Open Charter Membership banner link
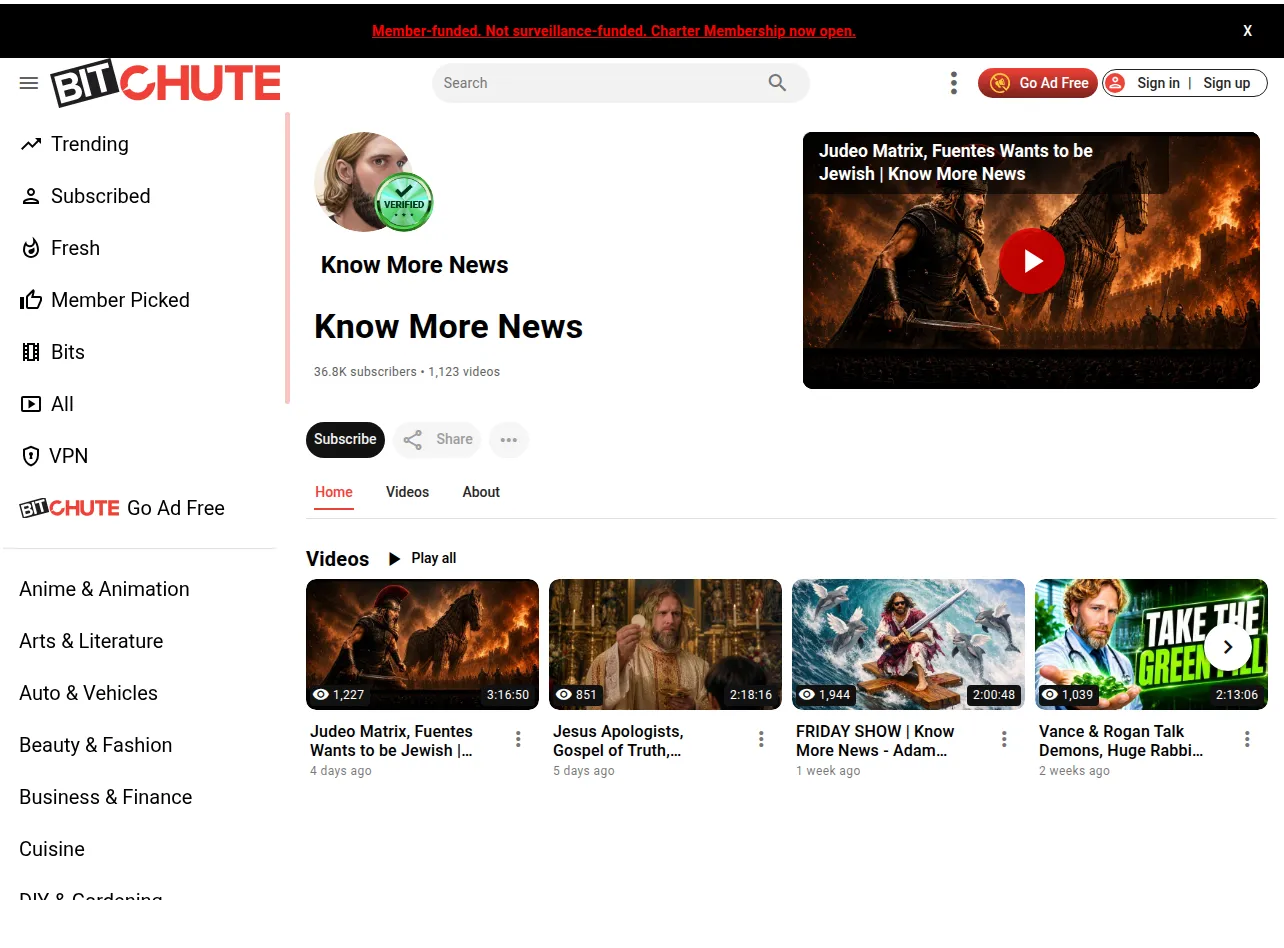This screenshot has height=948, width=1284. tap(614, 31)
